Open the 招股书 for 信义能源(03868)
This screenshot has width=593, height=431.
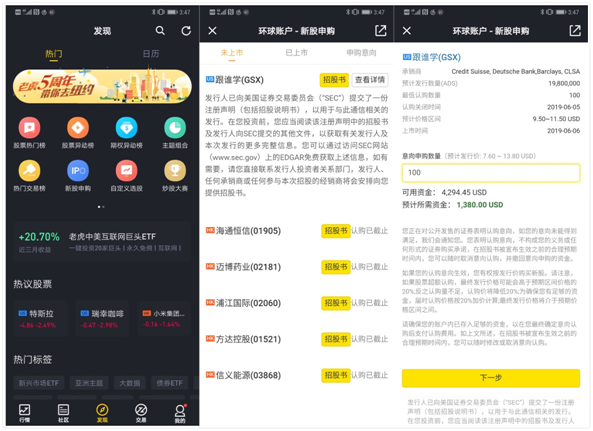tap(335, 375)
